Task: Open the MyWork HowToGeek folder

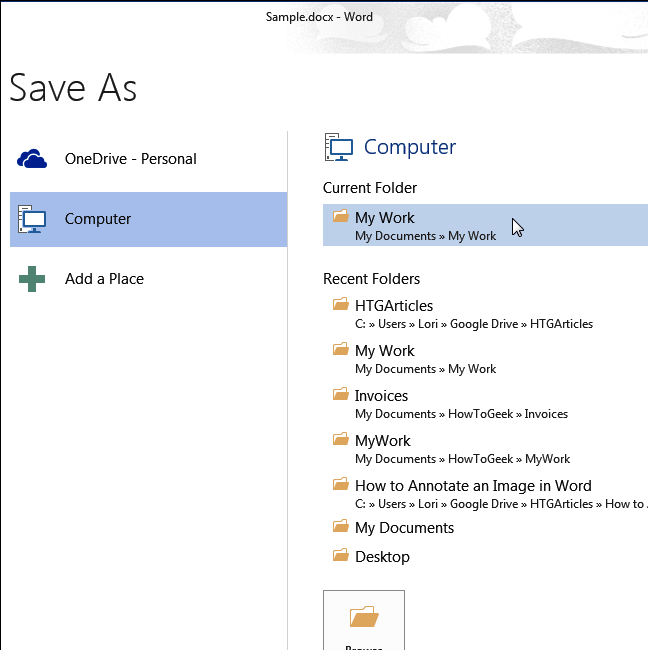Action: [x=485, y=449]
